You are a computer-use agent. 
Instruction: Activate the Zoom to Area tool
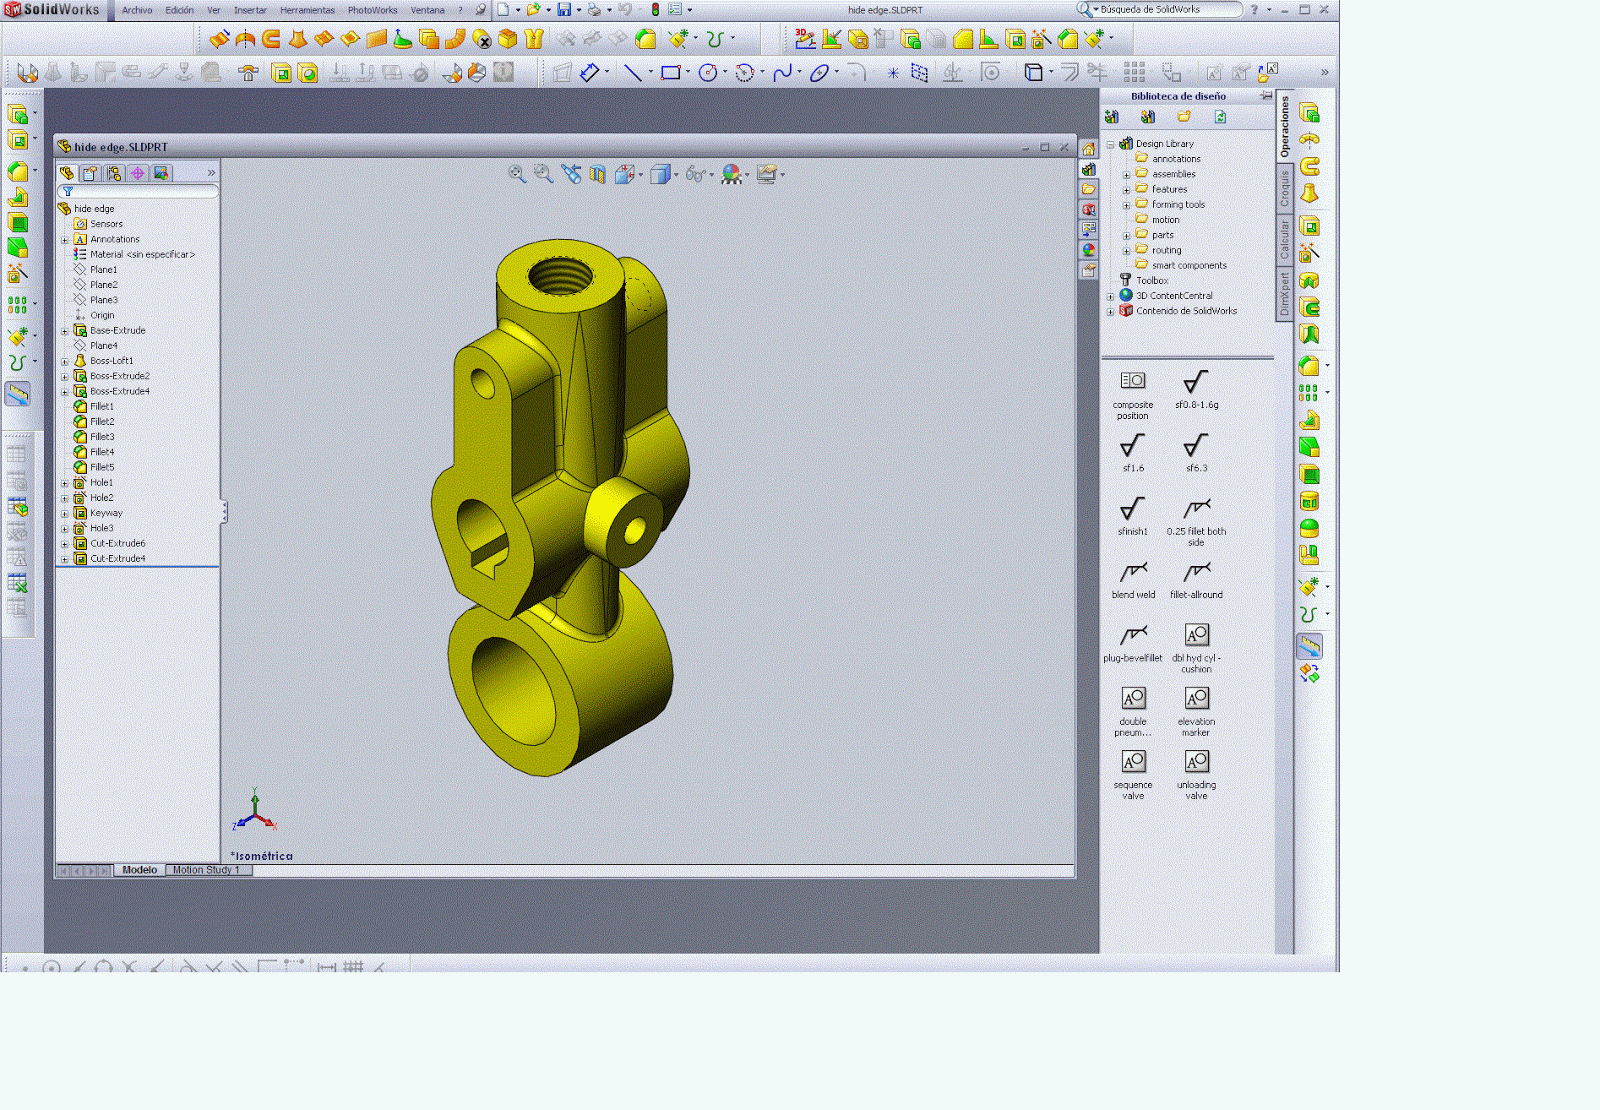541,172
